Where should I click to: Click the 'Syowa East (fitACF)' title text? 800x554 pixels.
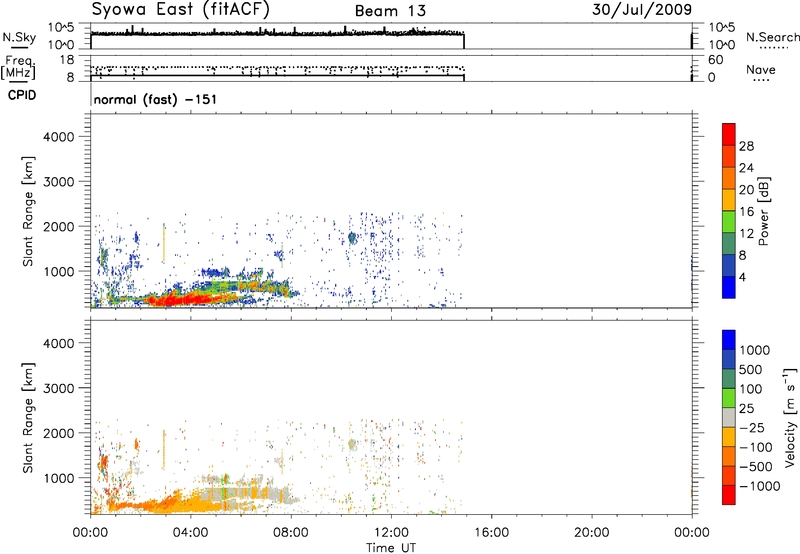tap(181, 9)
